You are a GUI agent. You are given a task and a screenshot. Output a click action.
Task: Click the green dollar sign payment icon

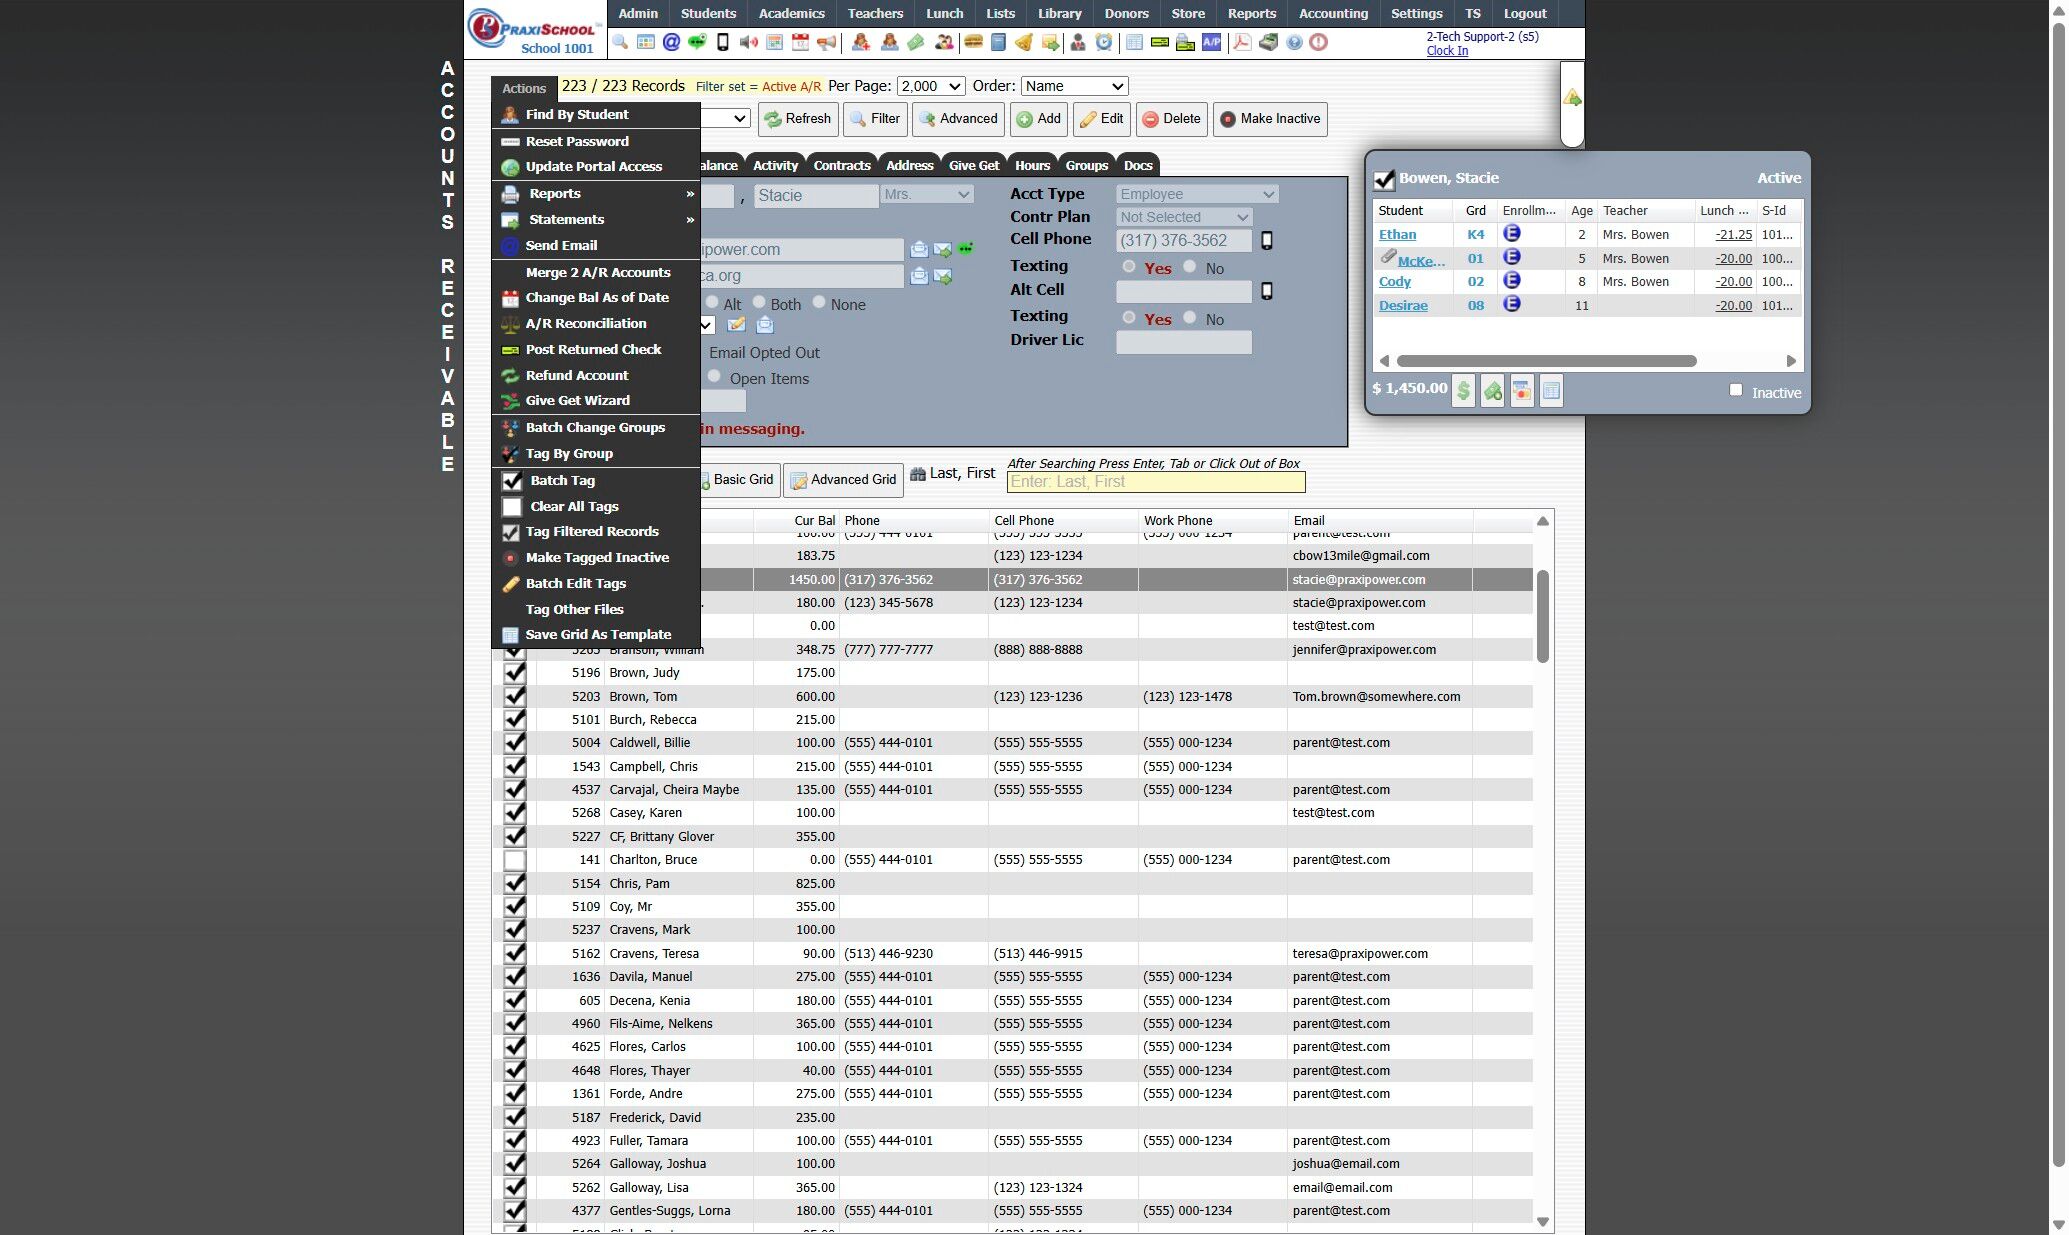pos(1463,391)
